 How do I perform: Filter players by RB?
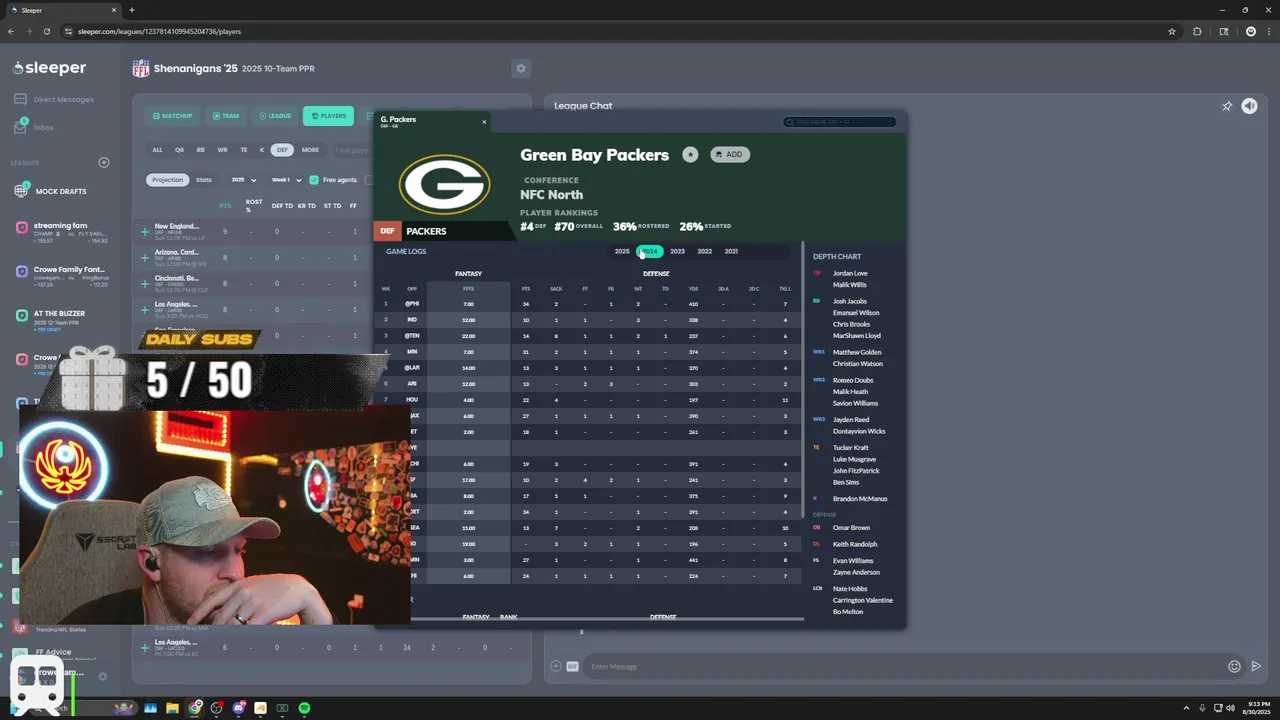[200, 150]
